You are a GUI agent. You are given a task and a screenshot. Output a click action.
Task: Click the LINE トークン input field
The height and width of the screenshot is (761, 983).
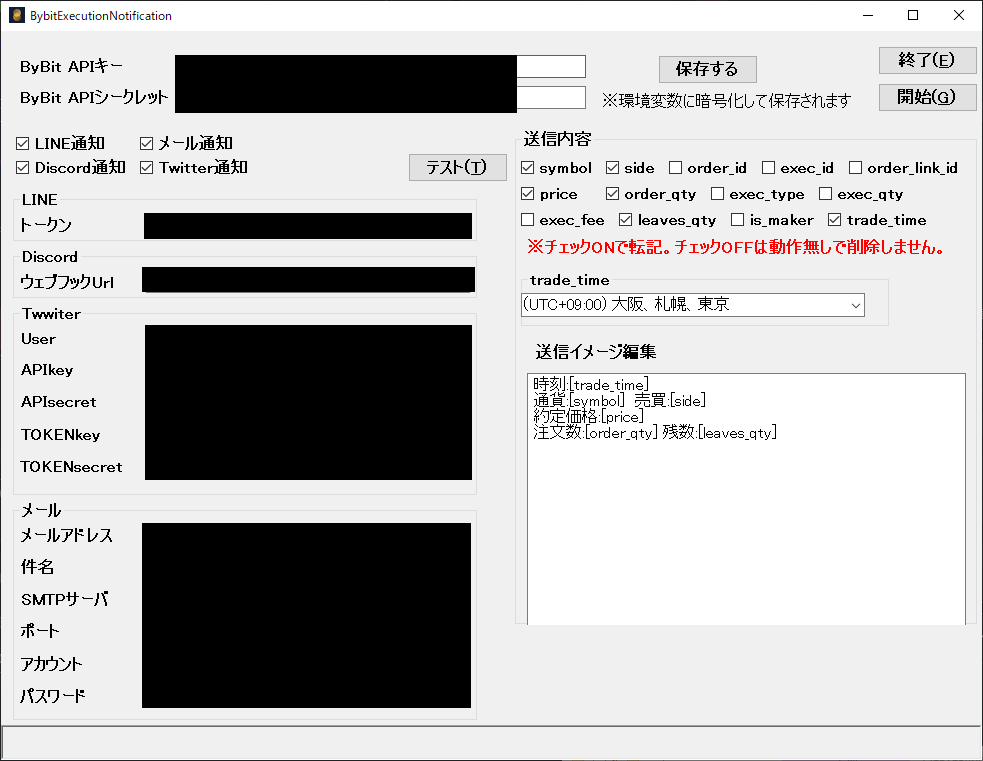[x=308, y=226]
